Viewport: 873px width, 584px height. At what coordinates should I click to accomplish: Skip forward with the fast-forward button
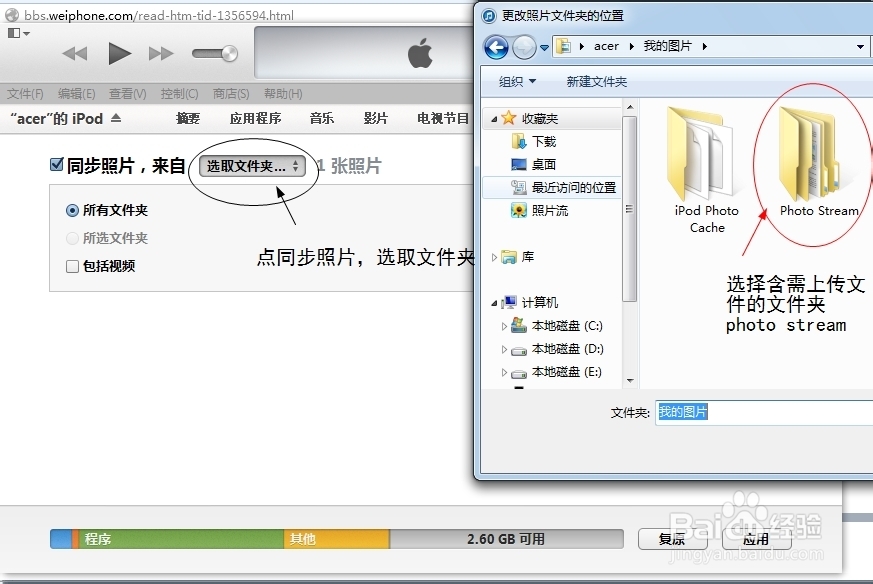(161, 53)
